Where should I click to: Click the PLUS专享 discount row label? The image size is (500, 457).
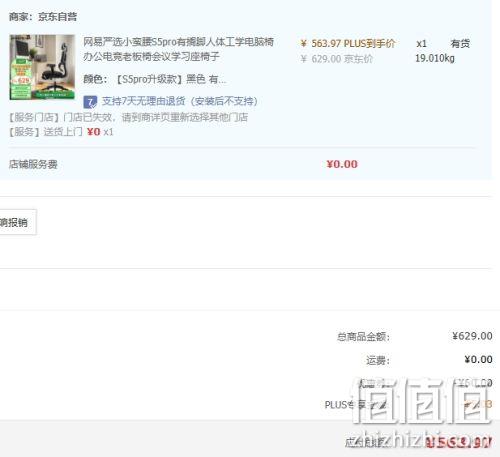coord(355,405)
